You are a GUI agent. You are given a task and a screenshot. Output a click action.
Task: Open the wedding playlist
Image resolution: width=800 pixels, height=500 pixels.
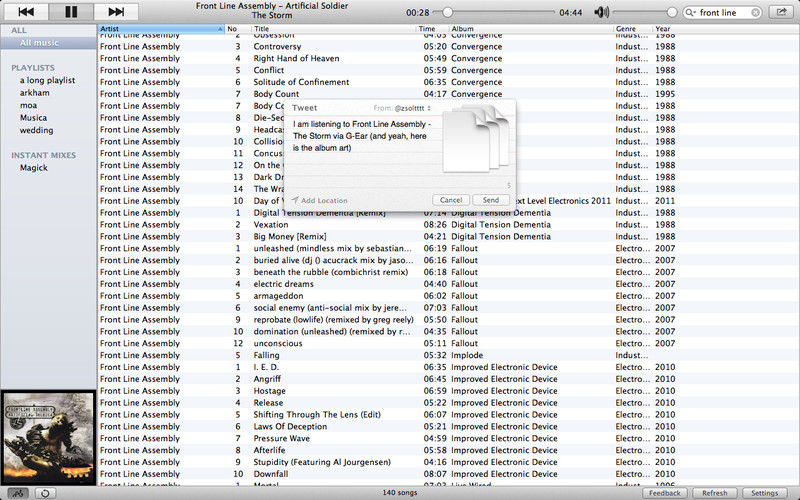coord(36,130)
